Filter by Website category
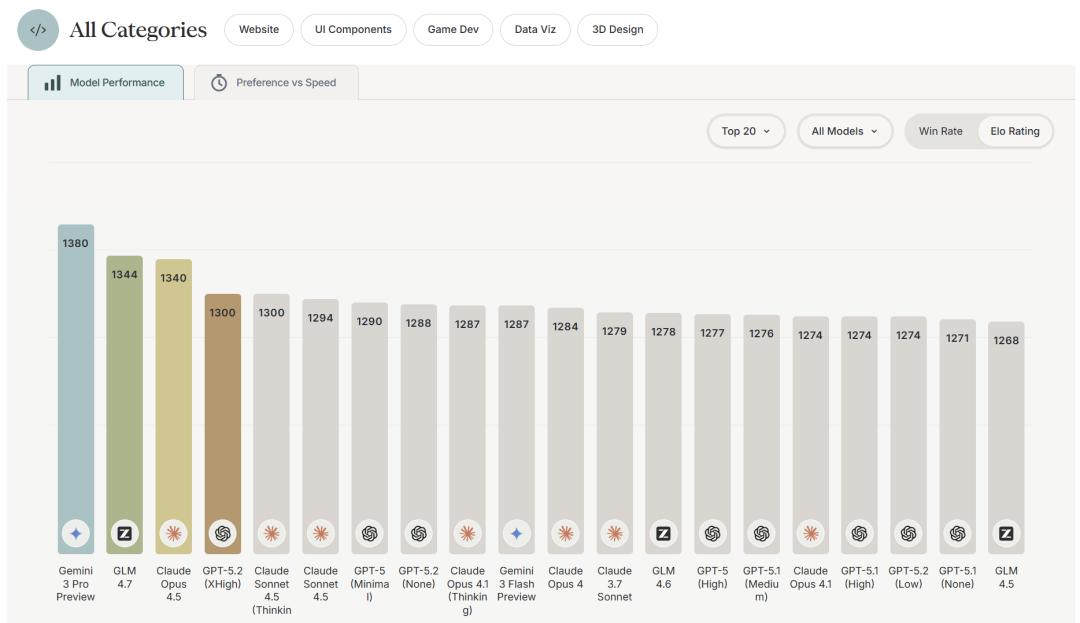1080x623 pixels. [259, 30]
